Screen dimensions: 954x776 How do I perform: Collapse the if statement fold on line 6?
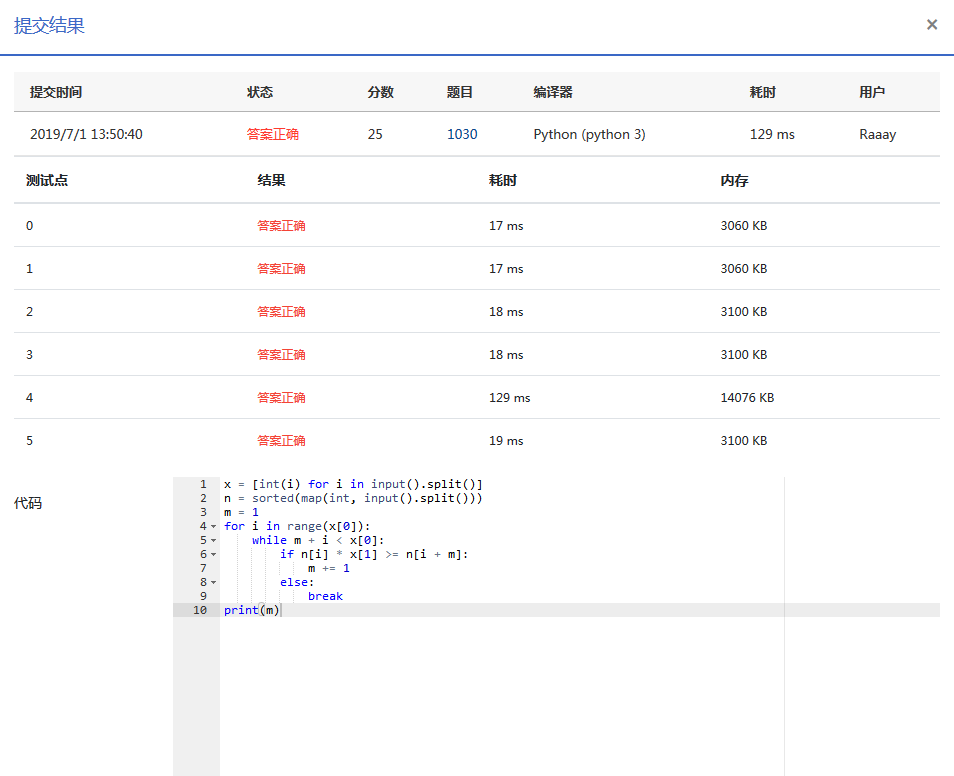click(x=212, y=553)
